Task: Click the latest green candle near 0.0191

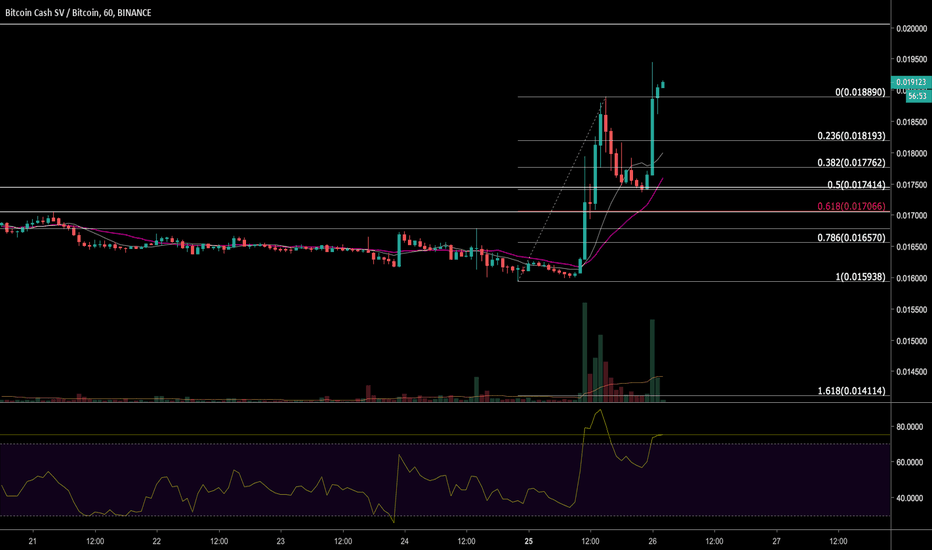Action: coord(663,85)
